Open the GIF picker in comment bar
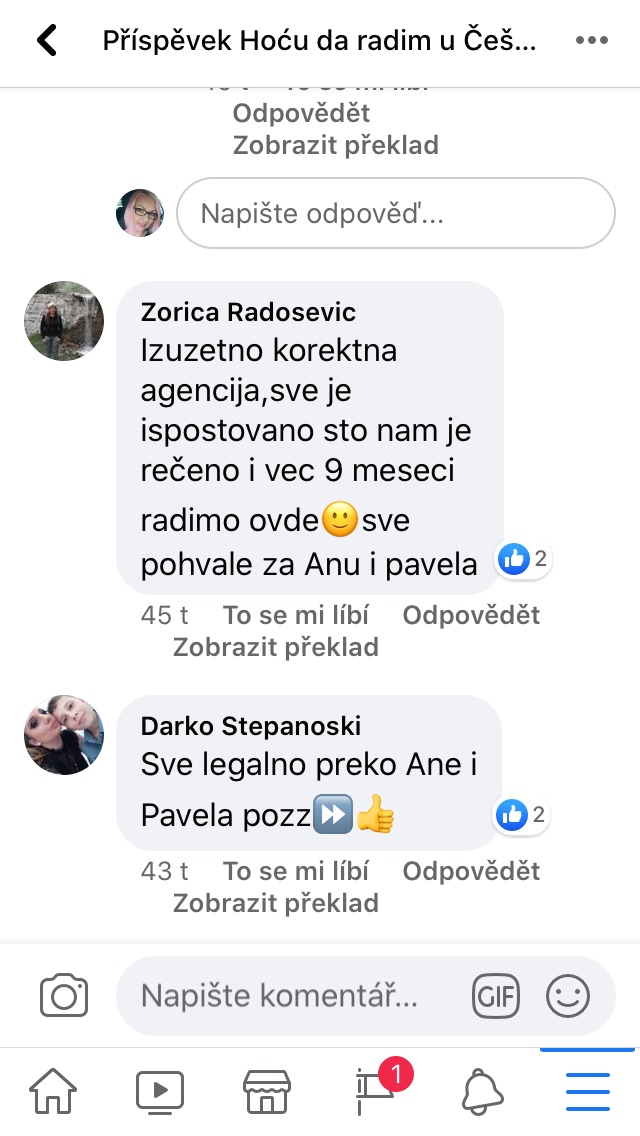The height and width of the screenshot is (1136, 640). 496,995
